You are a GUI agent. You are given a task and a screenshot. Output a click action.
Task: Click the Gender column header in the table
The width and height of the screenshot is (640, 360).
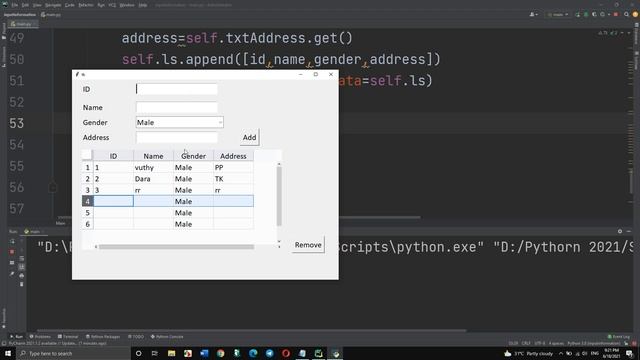point(193,156)
